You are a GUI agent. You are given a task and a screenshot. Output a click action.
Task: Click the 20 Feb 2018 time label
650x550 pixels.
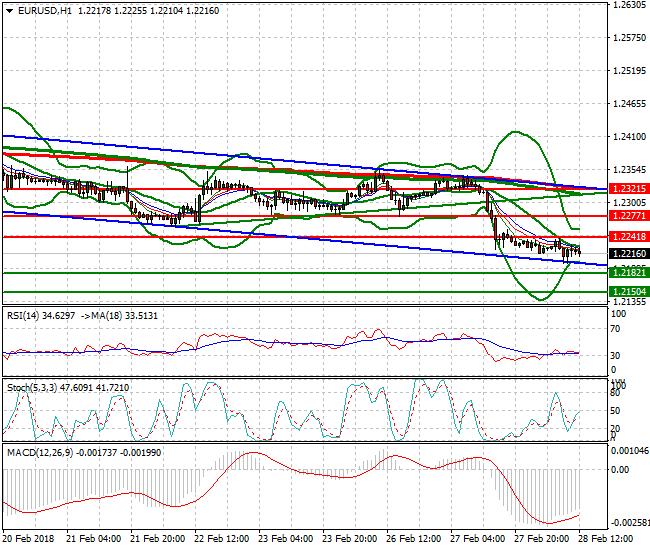(x=28, y=539)
